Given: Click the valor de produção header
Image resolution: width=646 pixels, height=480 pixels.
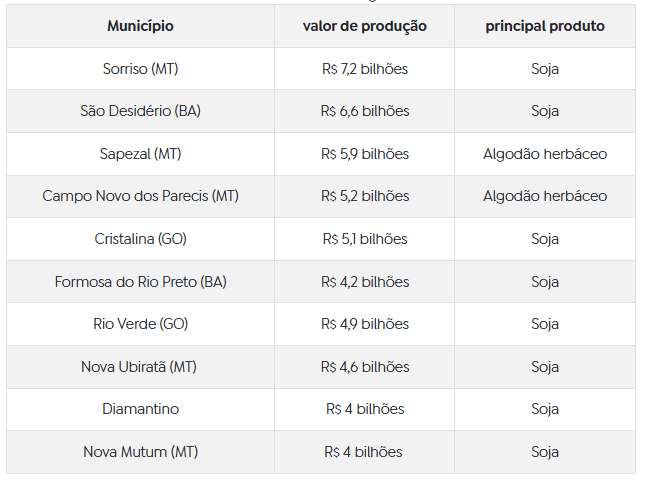Looking at the screenshot, I should tap(365, 26).
